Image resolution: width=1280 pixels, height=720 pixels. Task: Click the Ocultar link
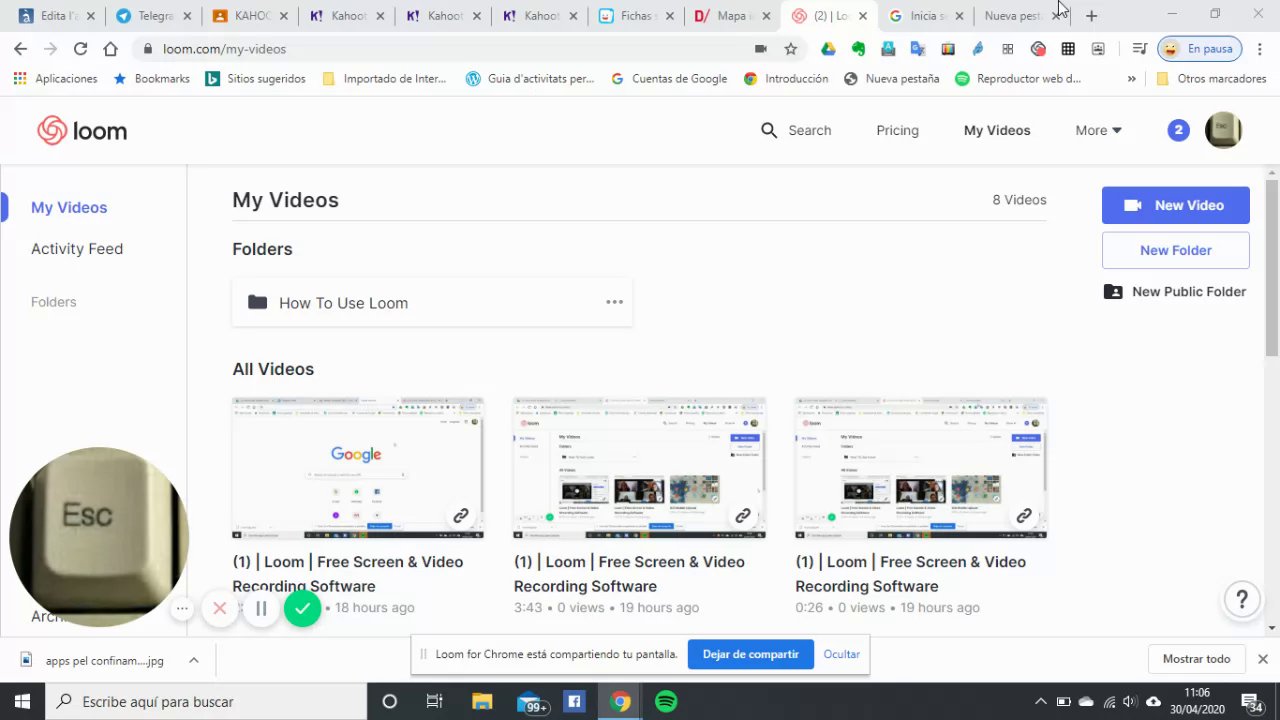click(x=842, y=654)
